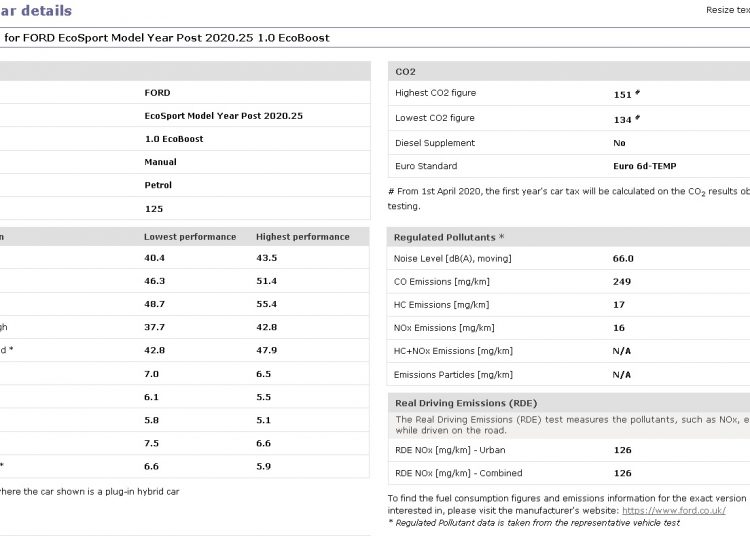750x536 pixels.
Task: Click the Real Driving Emissions (RDE) header
Action: (466, 403)
